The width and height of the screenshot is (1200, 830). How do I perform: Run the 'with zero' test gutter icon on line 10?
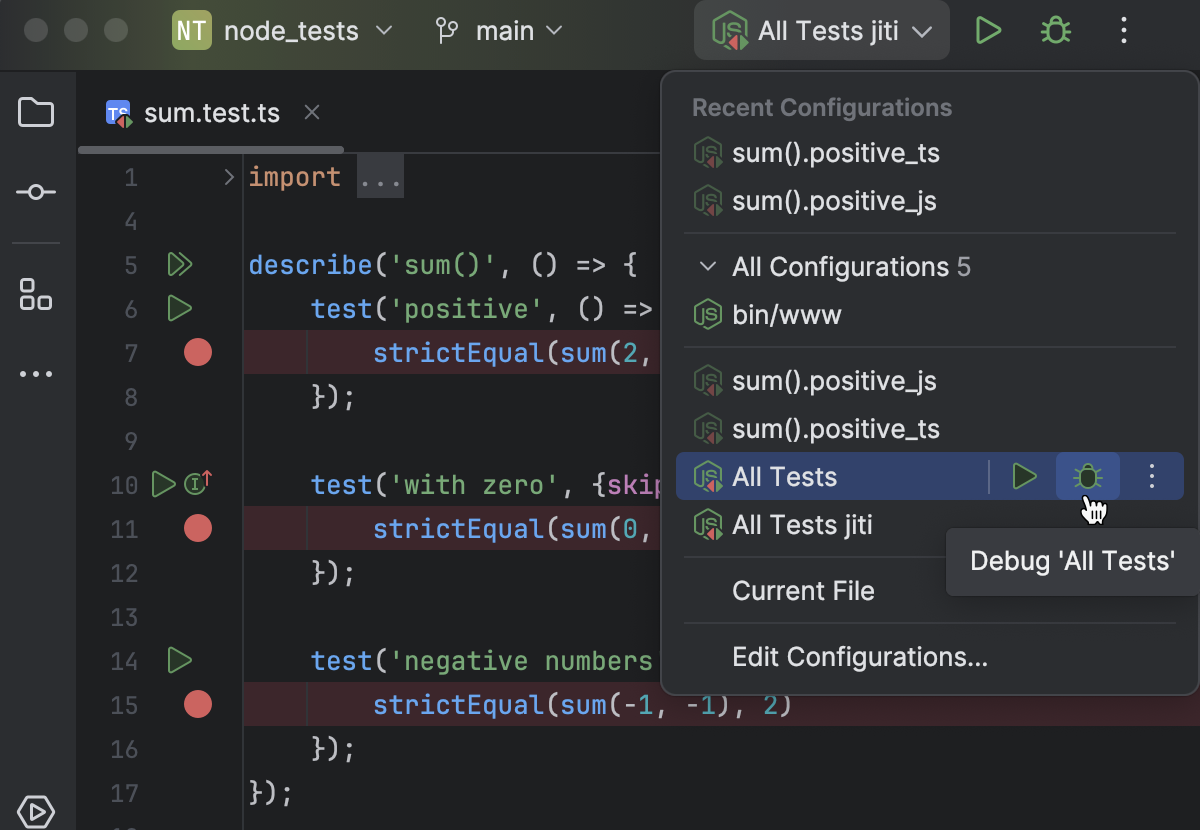(x=164, y=485)
